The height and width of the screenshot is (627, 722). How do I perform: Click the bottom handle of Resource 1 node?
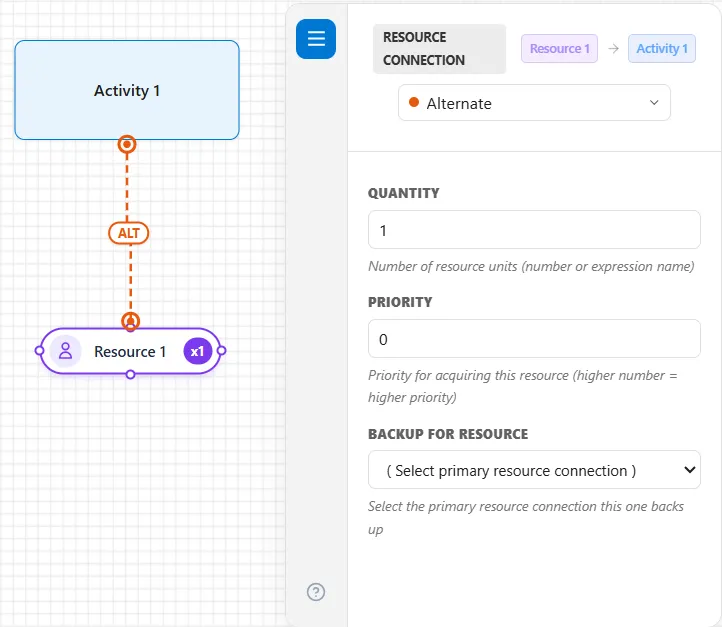point(130,374)
